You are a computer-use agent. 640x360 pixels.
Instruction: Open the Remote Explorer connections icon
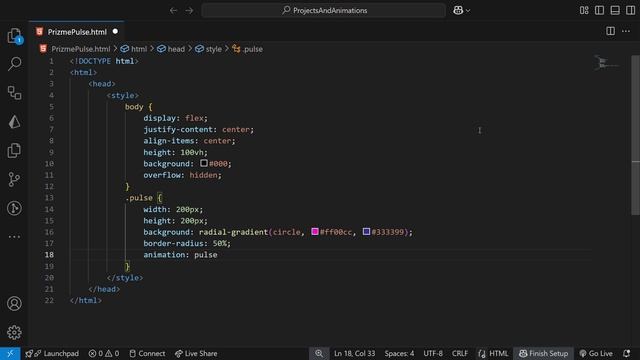(x=14, y=93)
